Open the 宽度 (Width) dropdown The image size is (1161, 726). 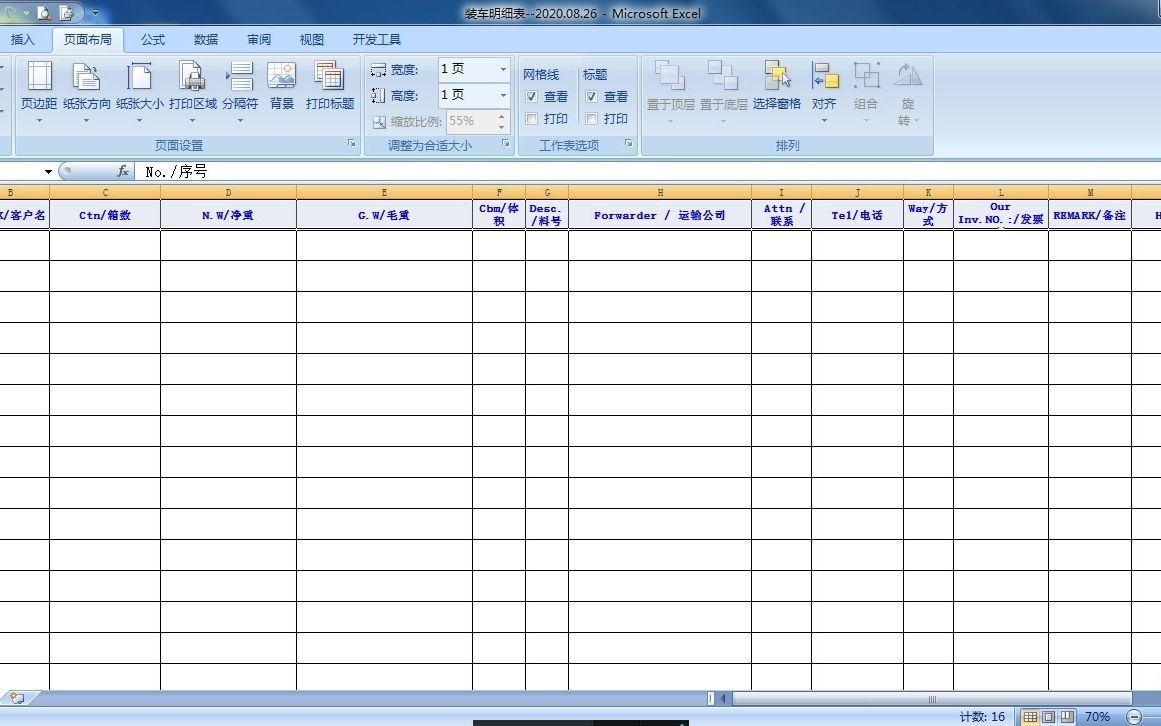tap(502, 70)
